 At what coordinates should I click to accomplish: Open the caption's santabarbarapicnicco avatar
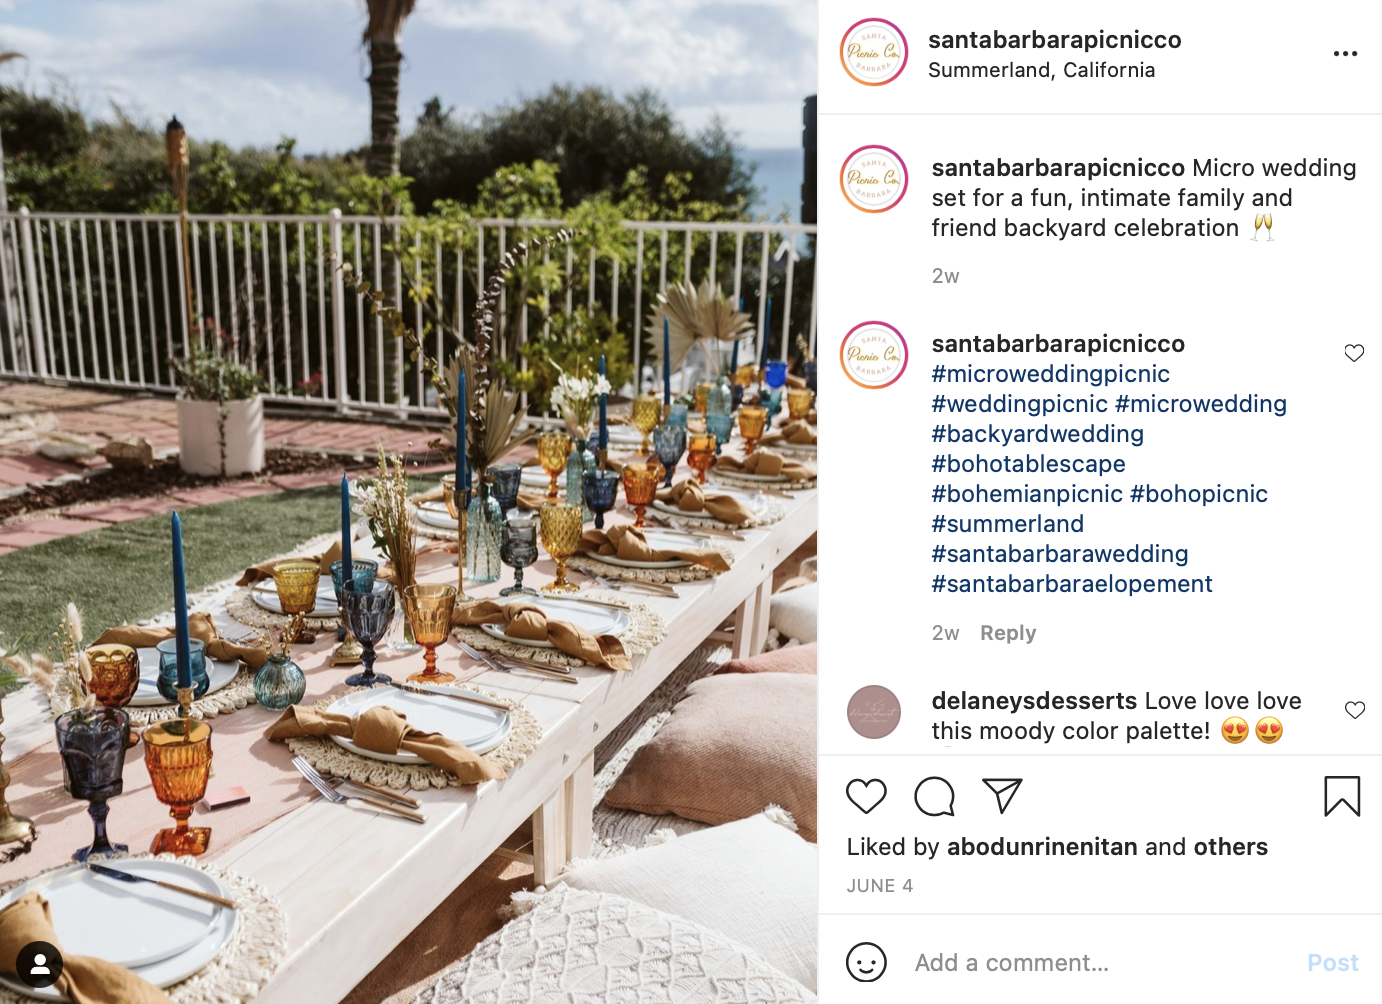(874, 179)
